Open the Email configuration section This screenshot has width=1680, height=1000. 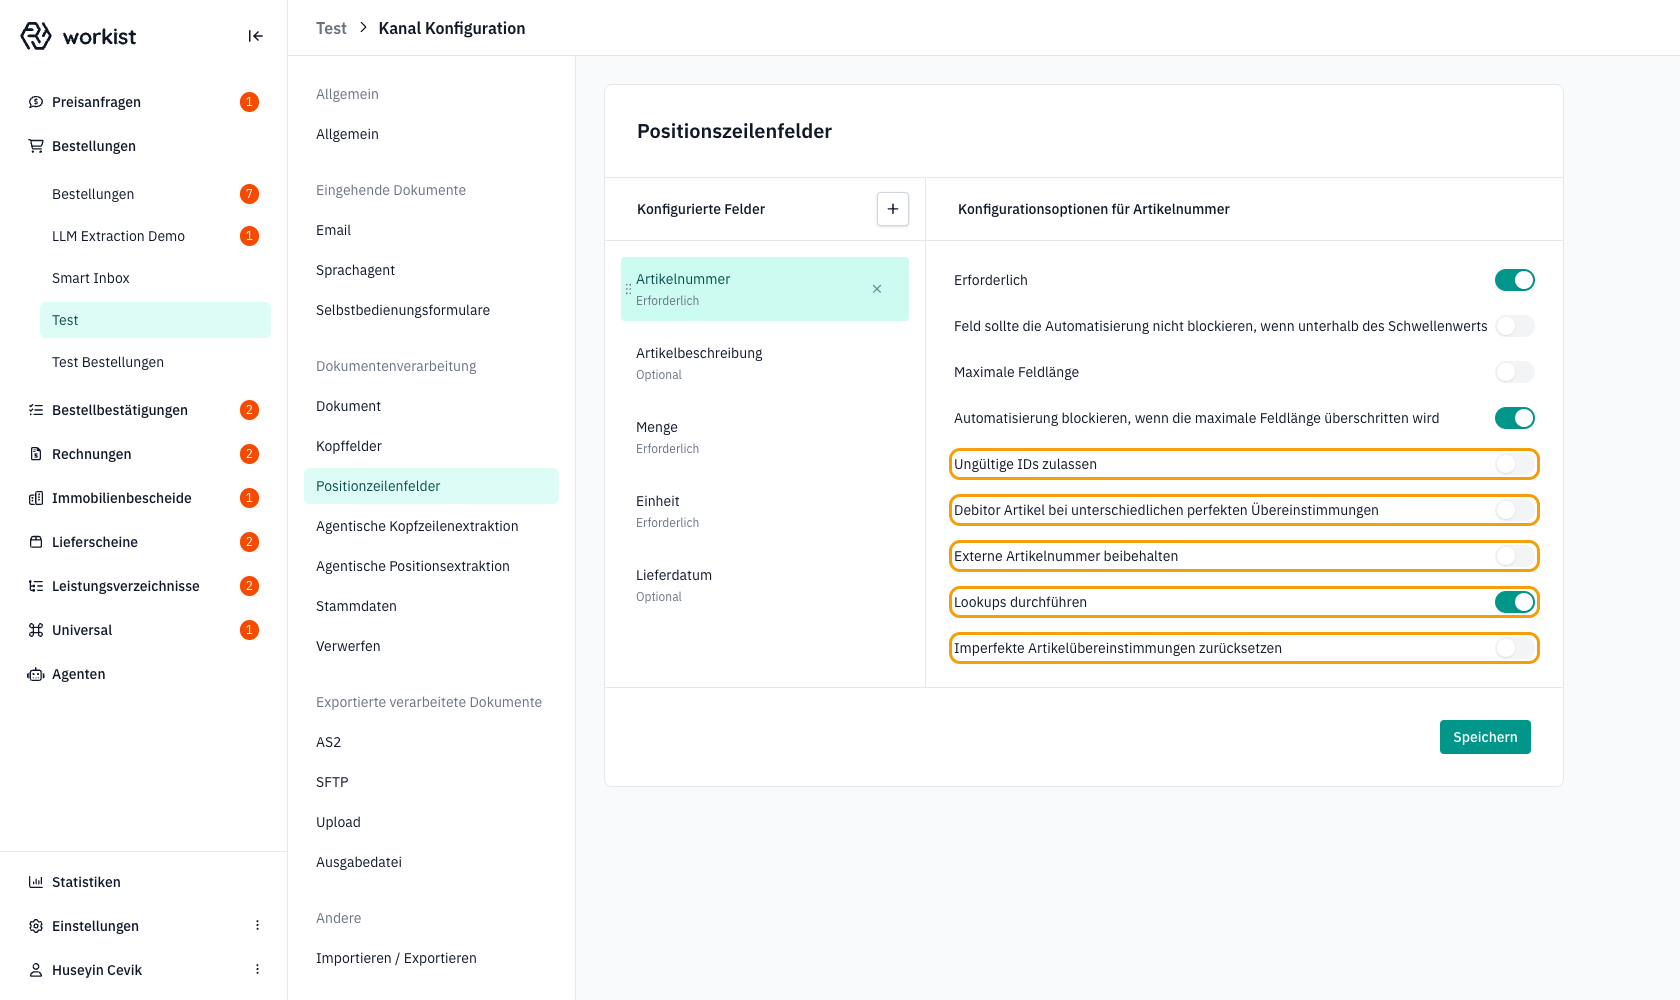[333, 230]
